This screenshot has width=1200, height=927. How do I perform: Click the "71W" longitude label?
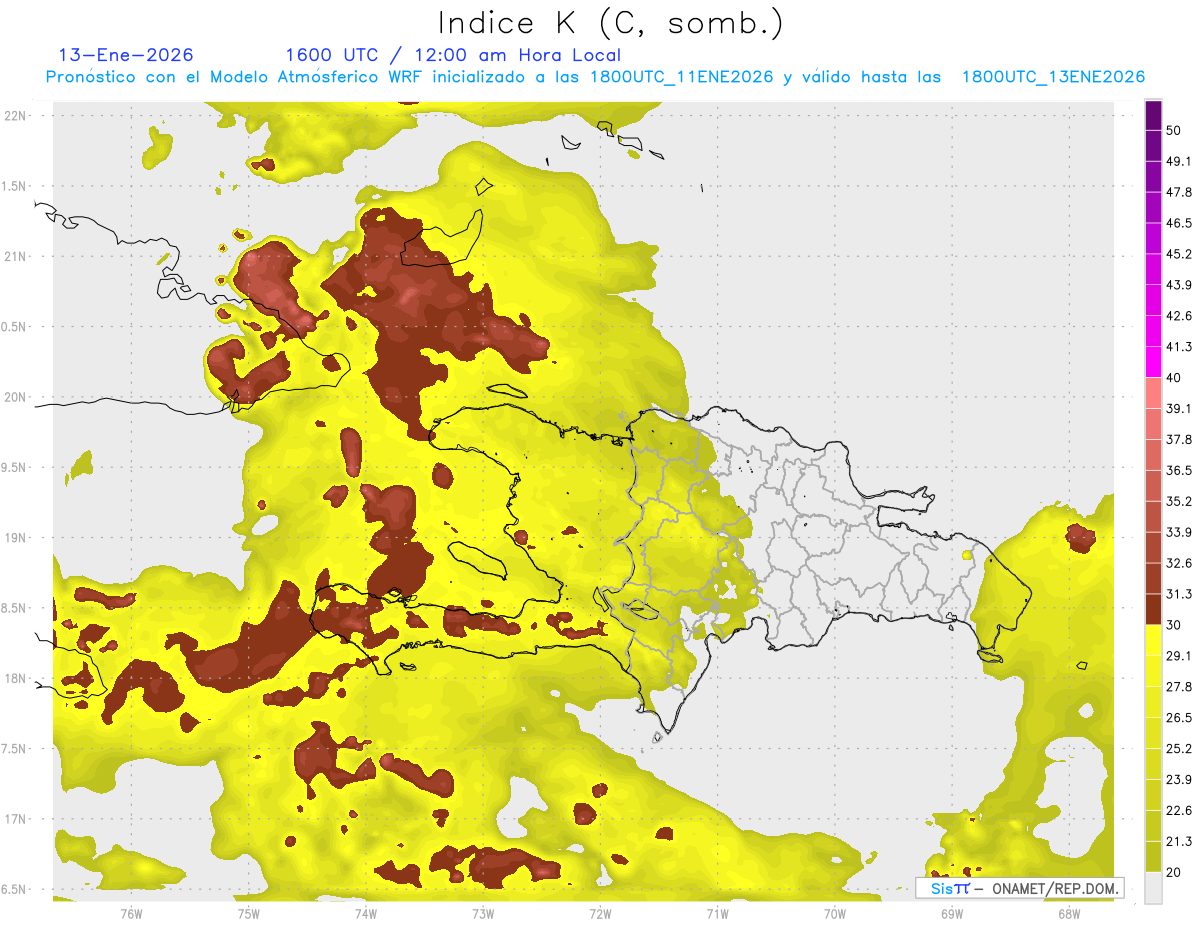coord(717,913)
